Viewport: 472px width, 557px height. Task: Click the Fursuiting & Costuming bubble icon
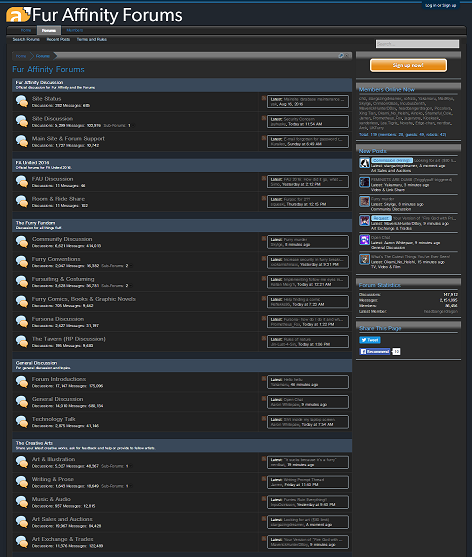pos(22,282)
